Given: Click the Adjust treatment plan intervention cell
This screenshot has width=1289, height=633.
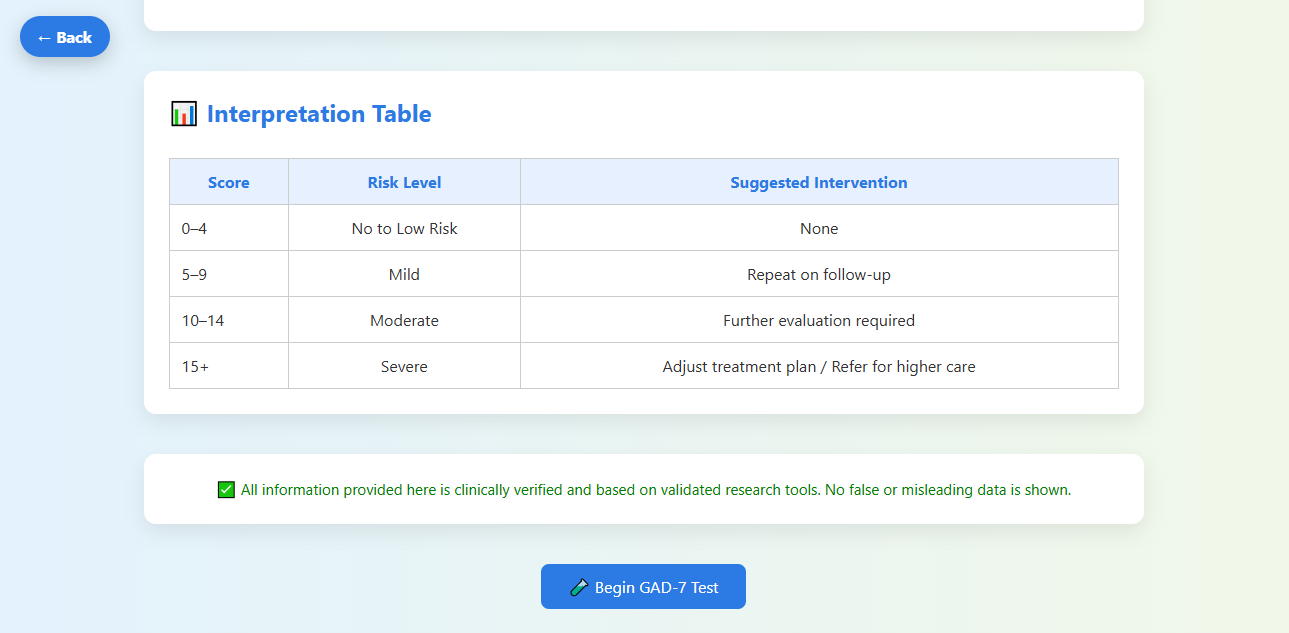Looking at the screenshot, I should 818,366.
